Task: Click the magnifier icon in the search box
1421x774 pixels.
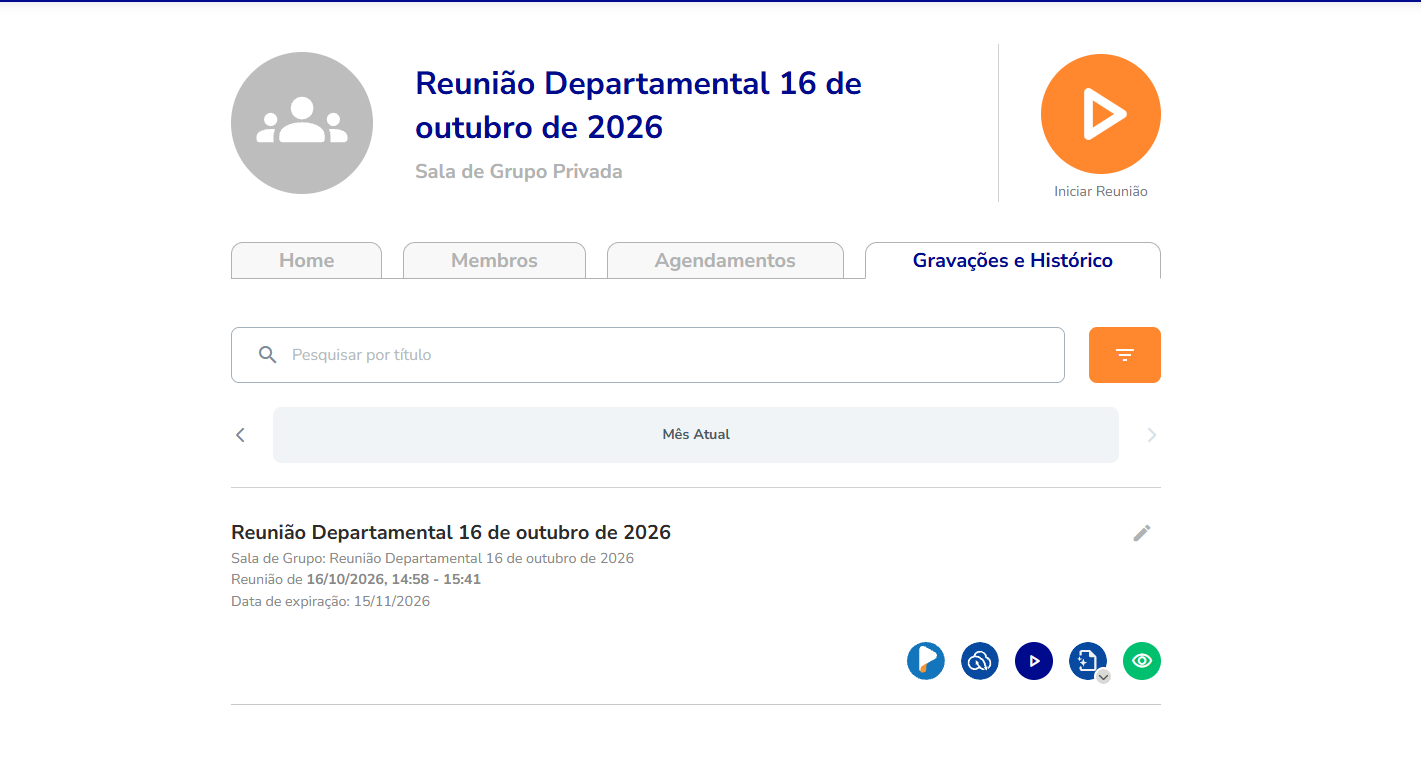Action: tap(267, 355)
